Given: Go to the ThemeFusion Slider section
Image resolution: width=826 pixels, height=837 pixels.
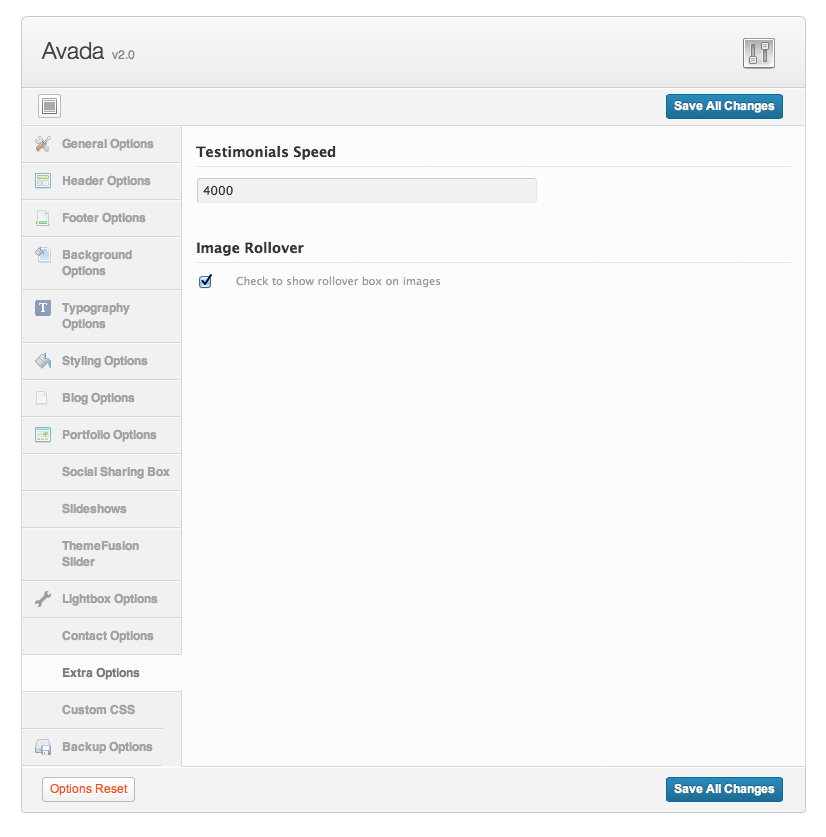Looking at the screenshot, I should 100,554.
